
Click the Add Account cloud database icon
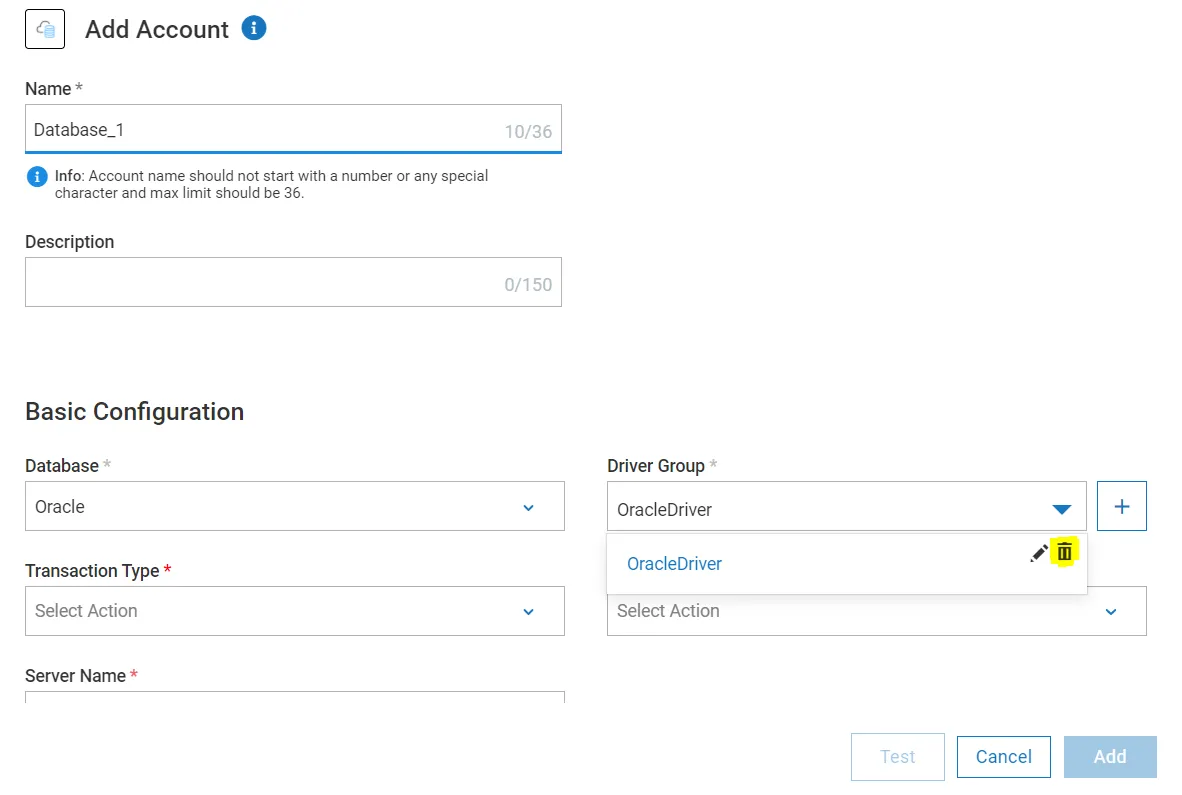(45, 29)
